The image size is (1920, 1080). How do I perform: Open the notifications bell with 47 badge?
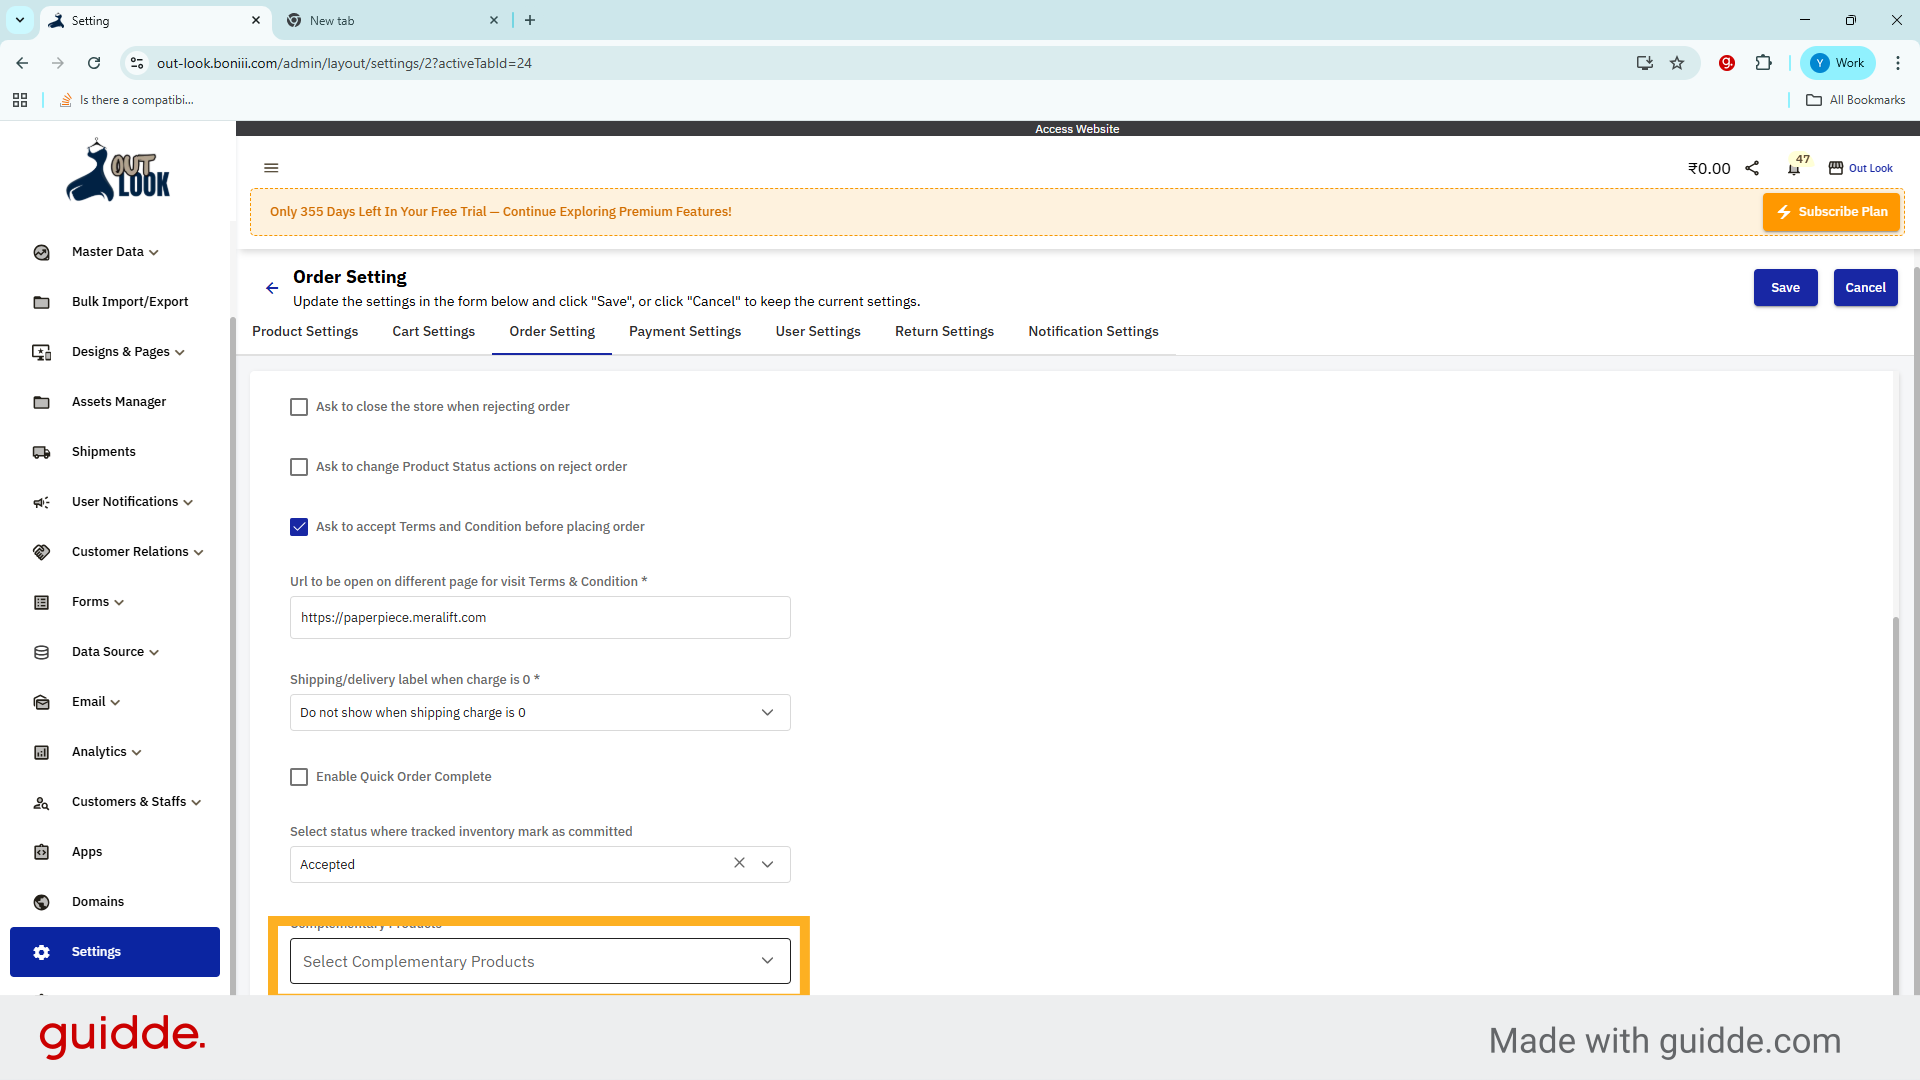point(1794,168)
